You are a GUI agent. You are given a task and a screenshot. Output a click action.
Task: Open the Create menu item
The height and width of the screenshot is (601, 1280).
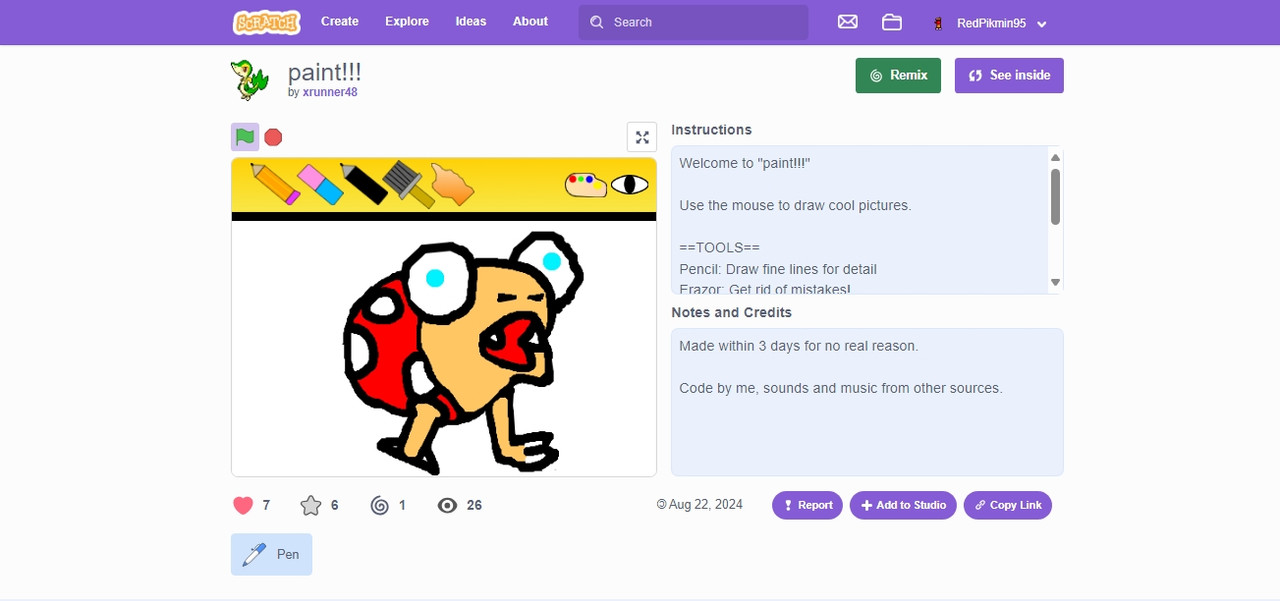[x=340, y=21]
